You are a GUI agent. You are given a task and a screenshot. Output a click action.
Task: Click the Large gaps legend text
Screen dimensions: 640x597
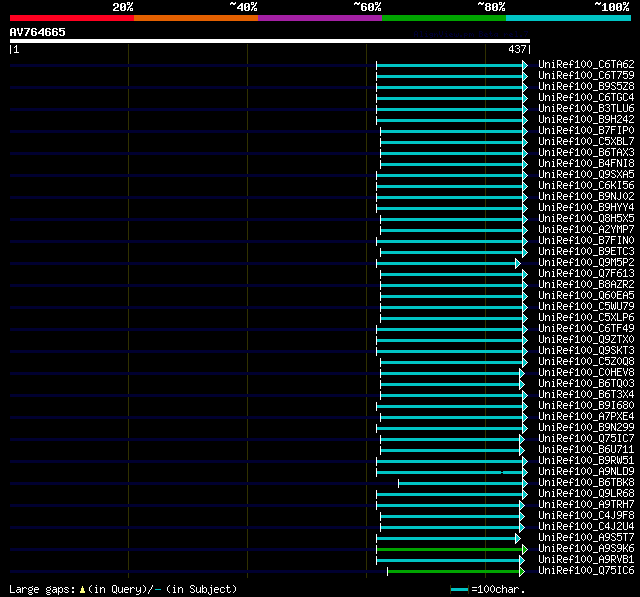point(123,589)
